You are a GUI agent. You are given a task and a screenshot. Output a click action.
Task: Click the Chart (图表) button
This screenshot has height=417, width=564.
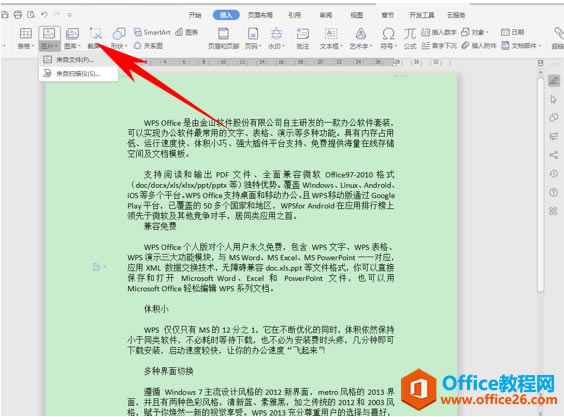coord(187,32)
